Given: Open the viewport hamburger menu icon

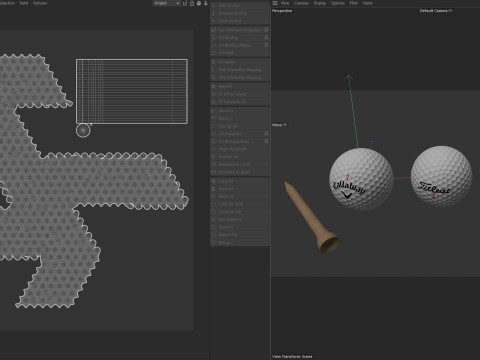Looking at the screenshot, I should click(x=275, y=3).
